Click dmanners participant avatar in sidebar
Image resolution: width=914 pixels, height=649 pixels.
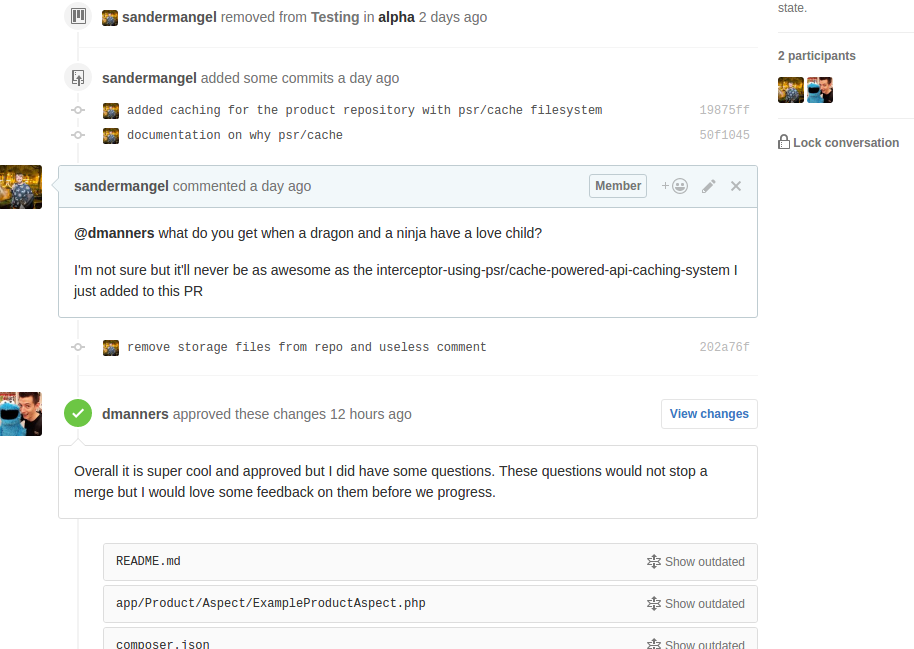[x=820, y=90]
